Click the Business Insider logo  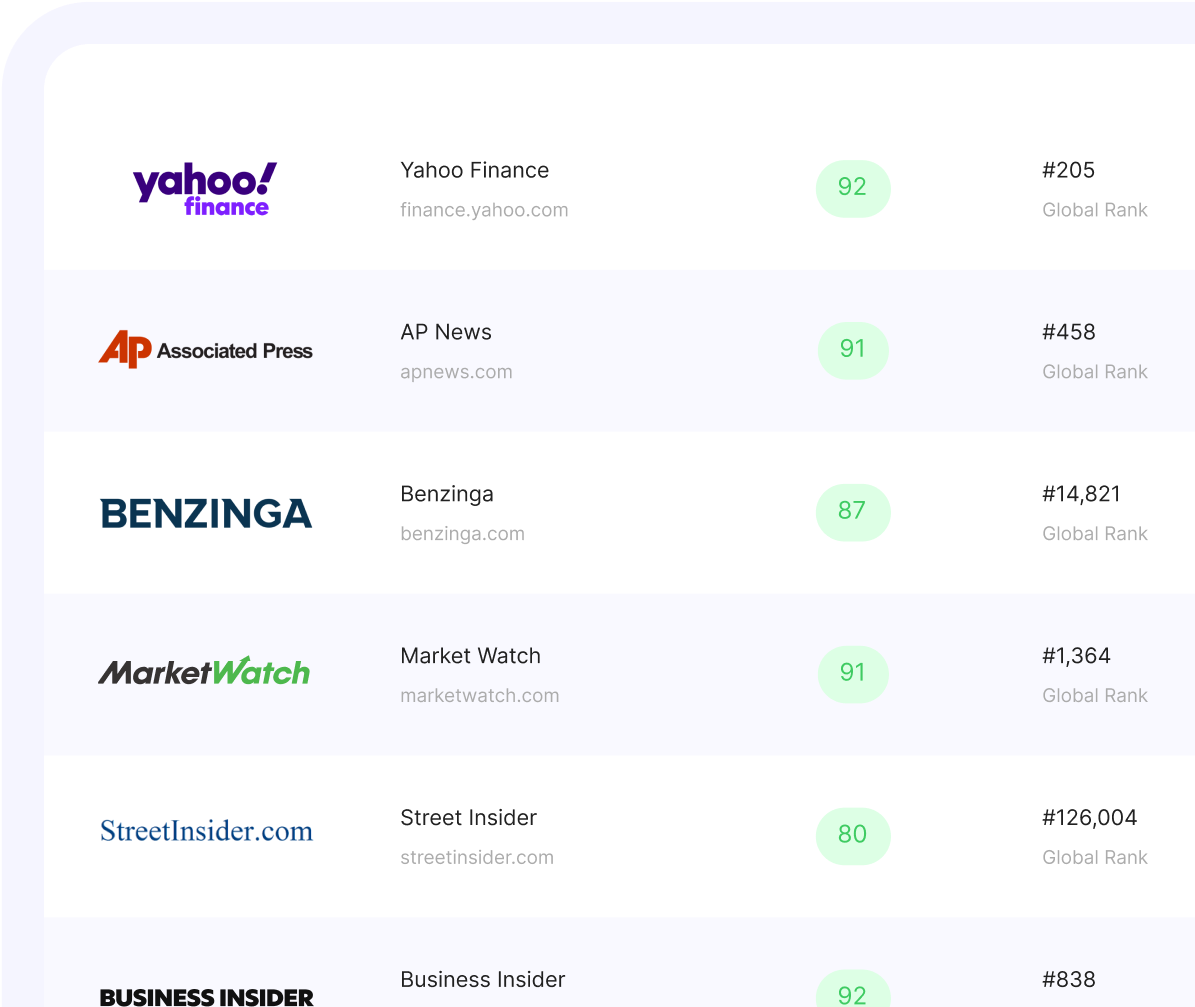click(x=206, y=996)
